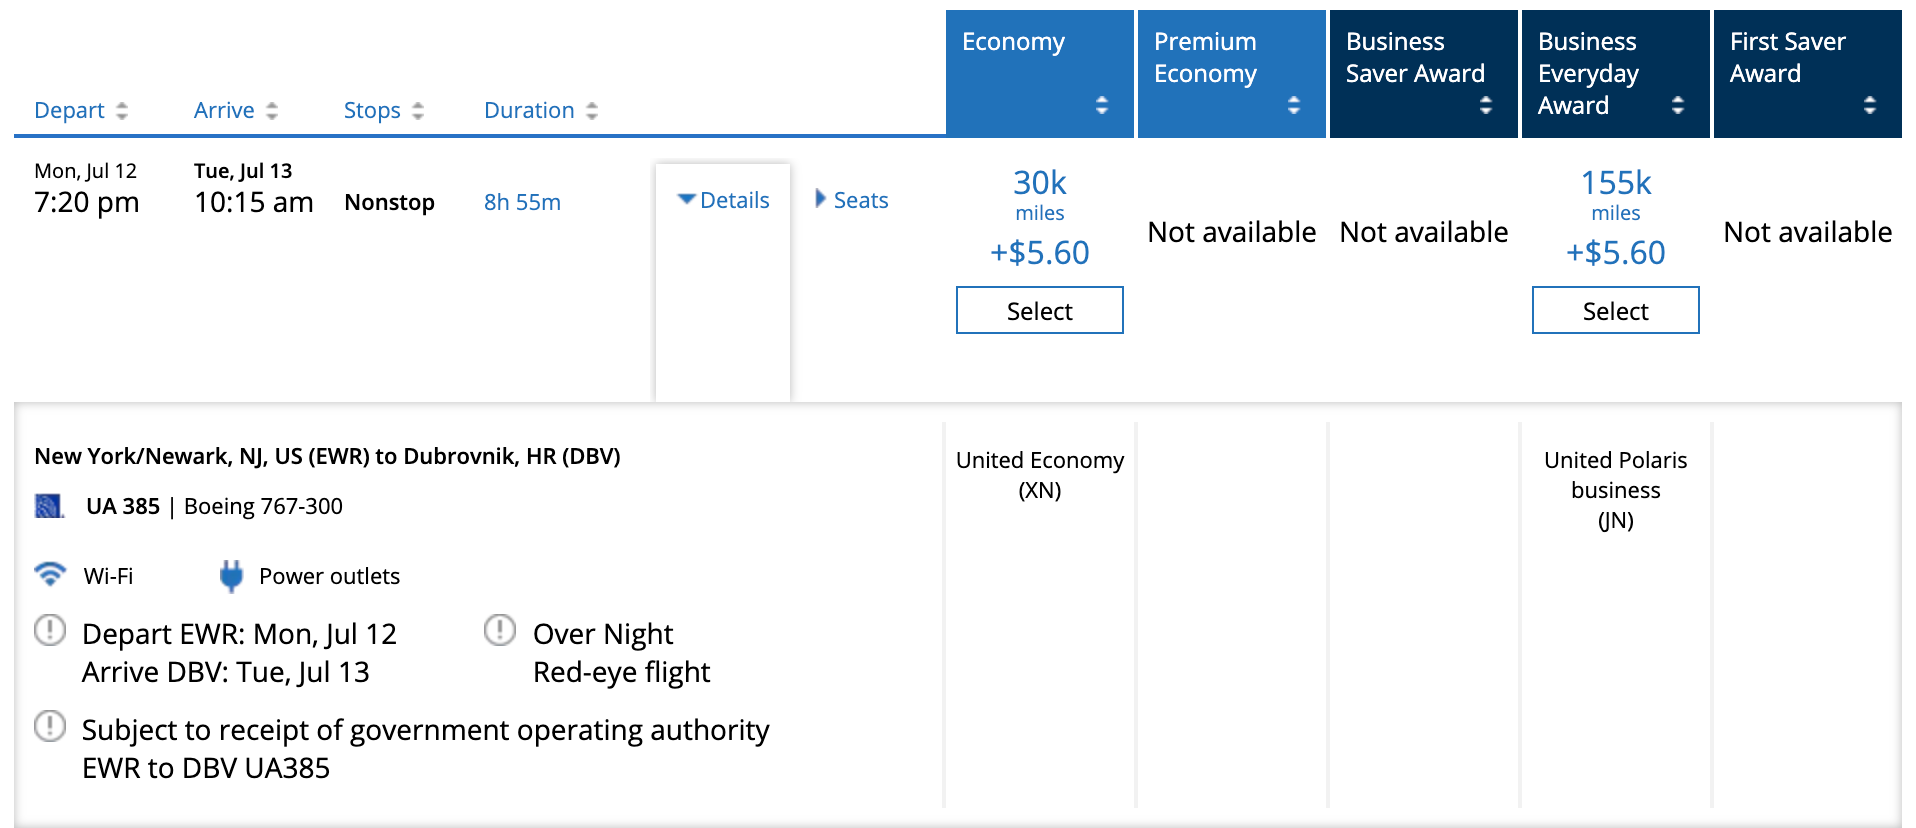Screen dimensions: 1916x828
Task: Sort flights by Duration
Action: [541, 110]
